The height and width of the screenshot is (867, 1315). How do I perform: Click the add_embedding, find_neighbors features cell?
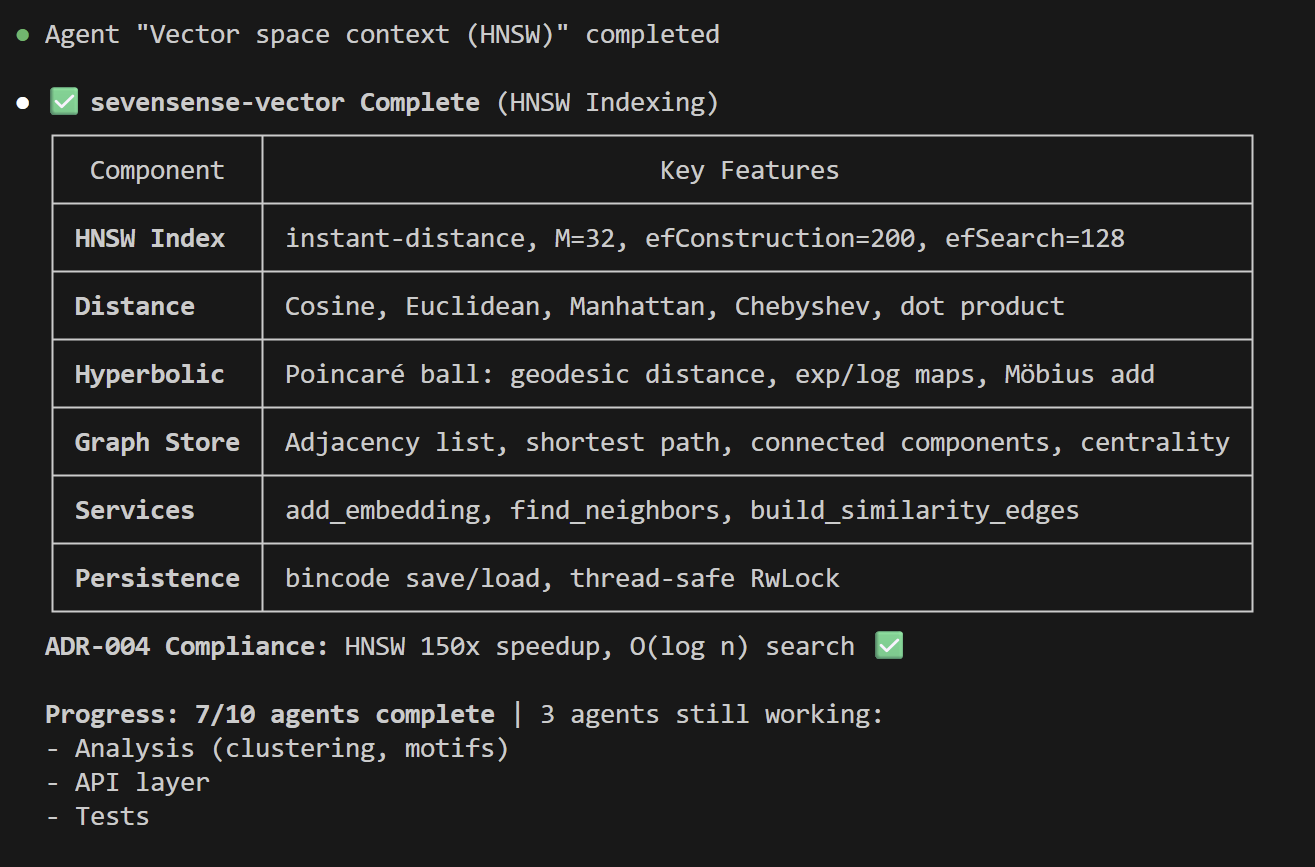682,510
